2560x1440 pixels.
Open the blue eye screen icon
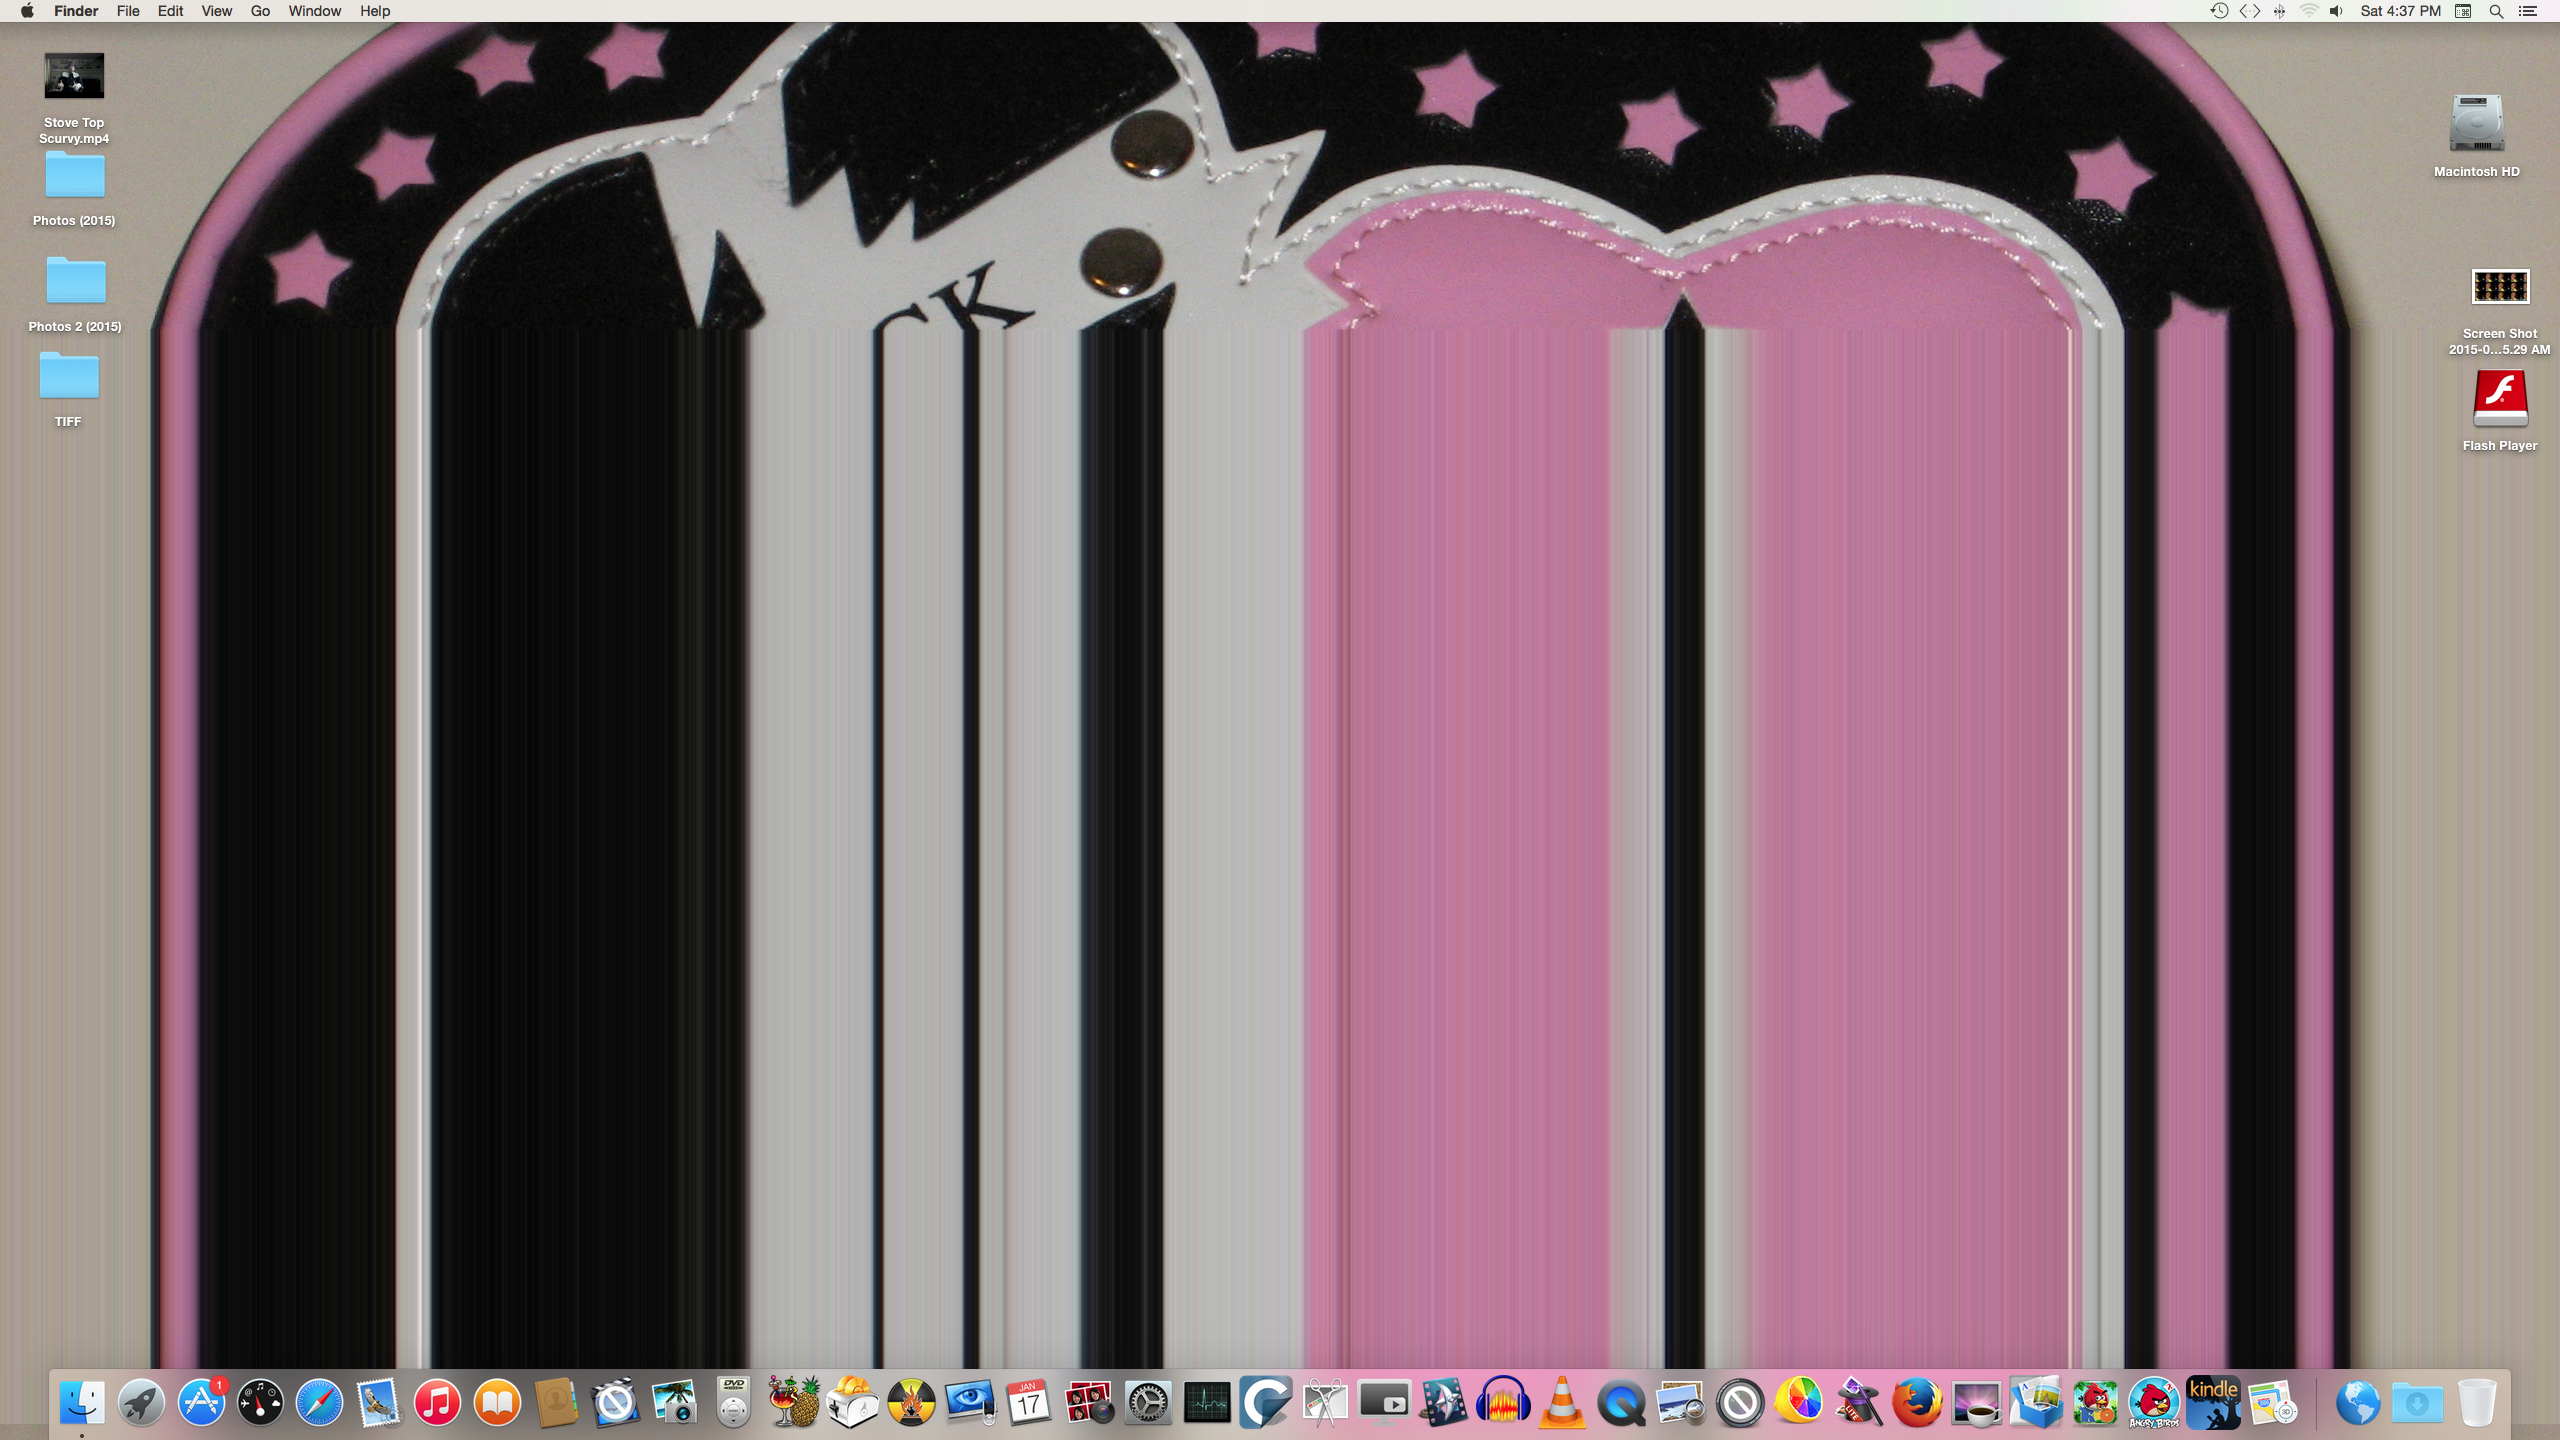click(971, 1402)
